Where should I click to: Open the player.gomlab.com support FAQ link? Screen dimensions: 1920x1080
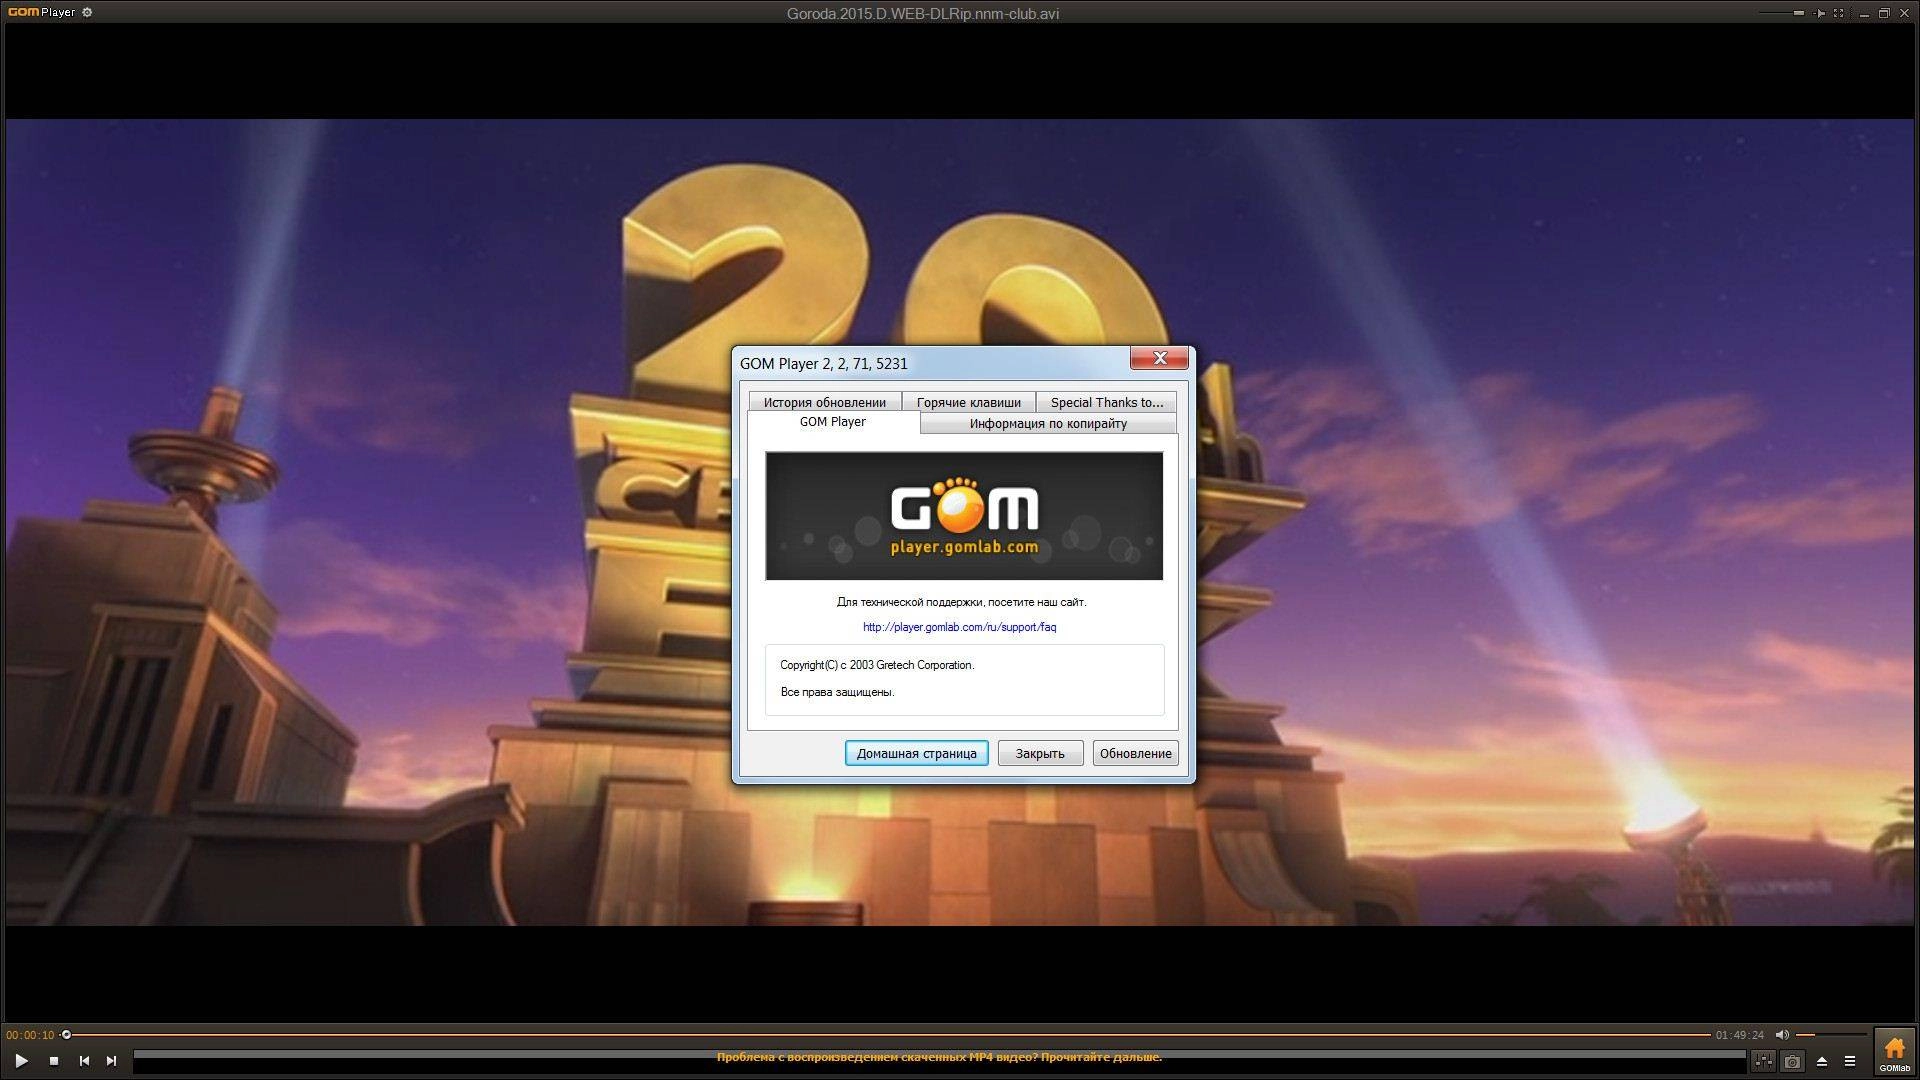pos(959,627)
